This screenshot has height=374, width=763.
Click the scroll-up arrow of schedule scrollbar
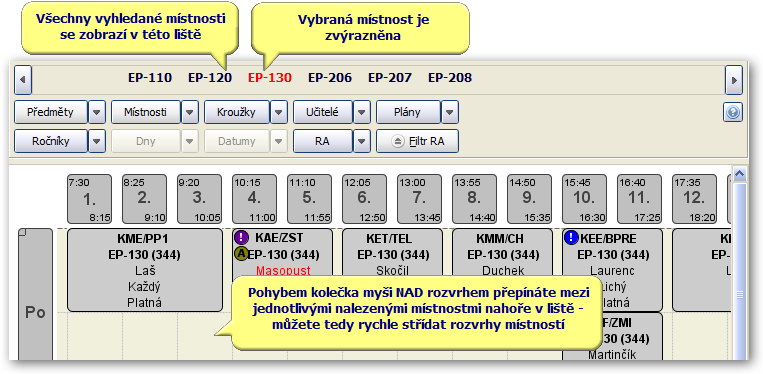click(x=739, y=174)
